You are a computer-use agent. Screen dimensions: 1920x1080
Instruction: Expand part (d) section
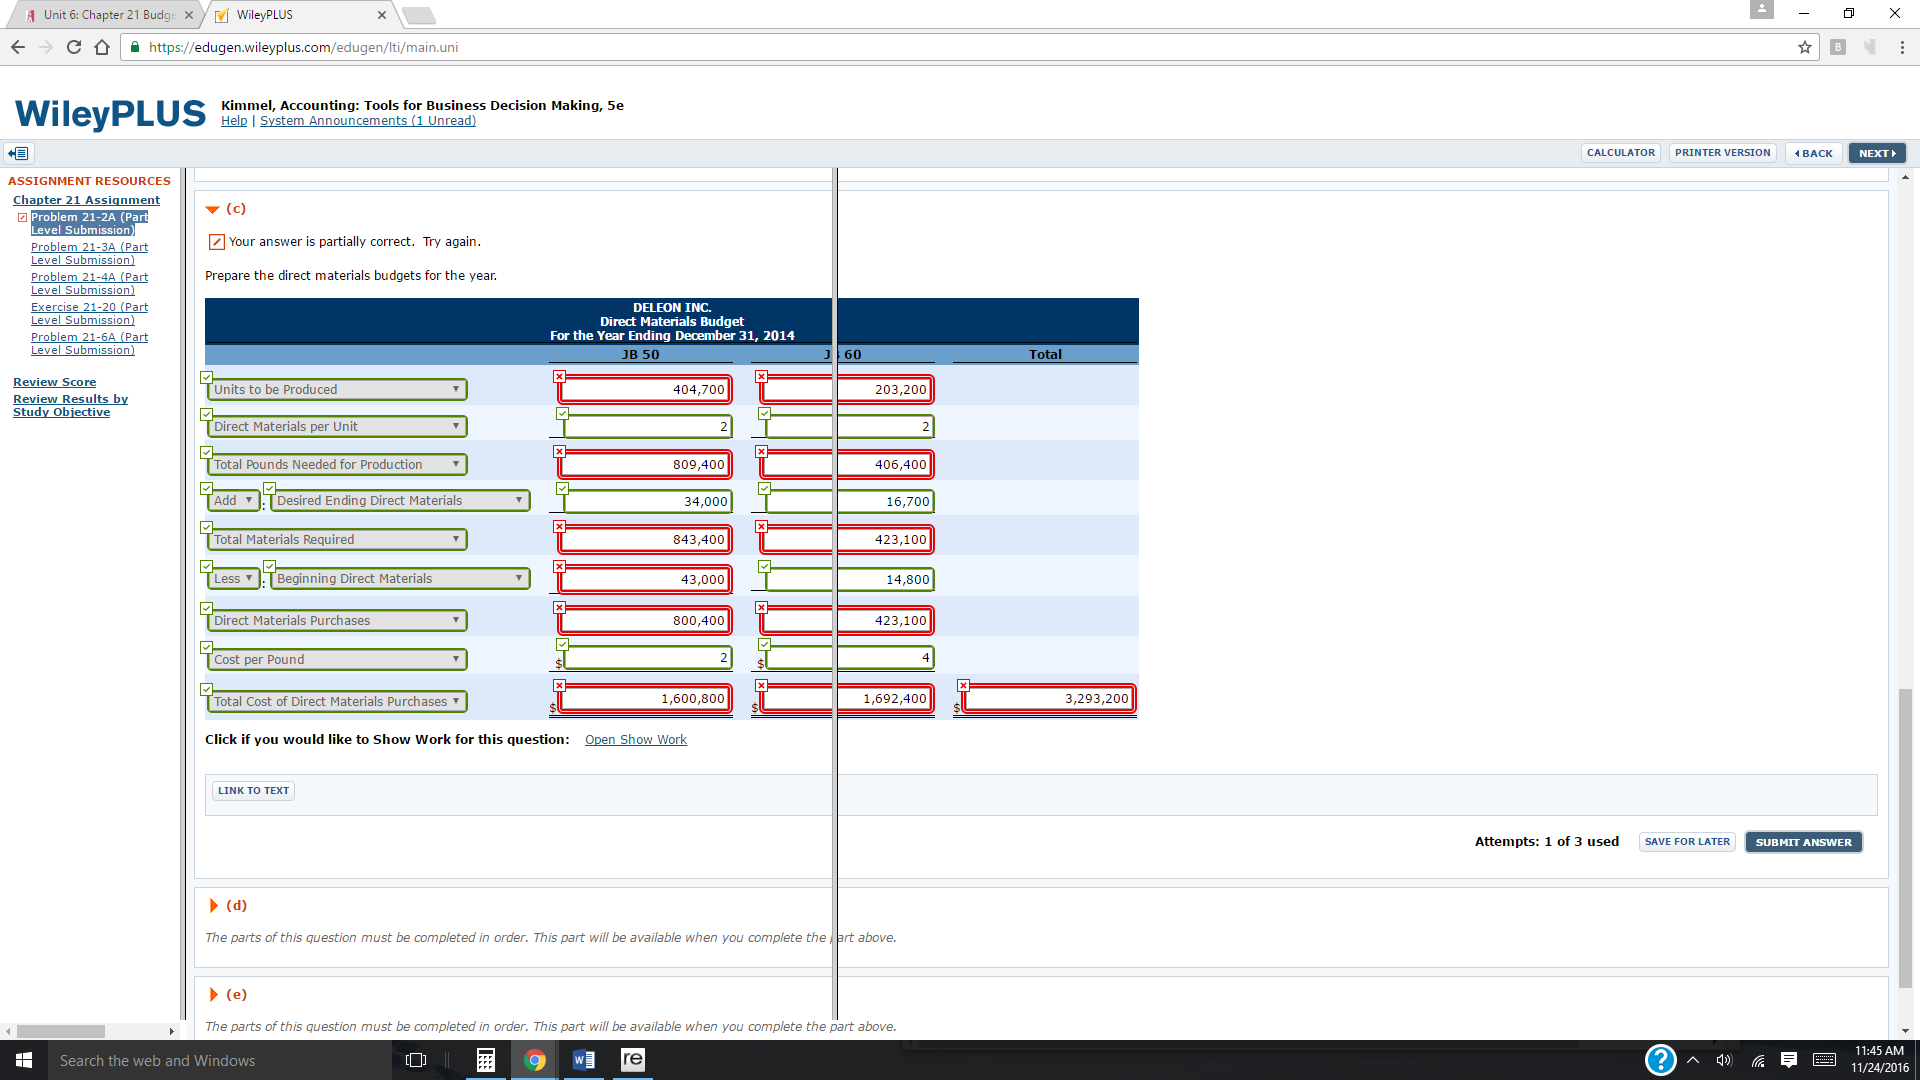pos(213,906)
